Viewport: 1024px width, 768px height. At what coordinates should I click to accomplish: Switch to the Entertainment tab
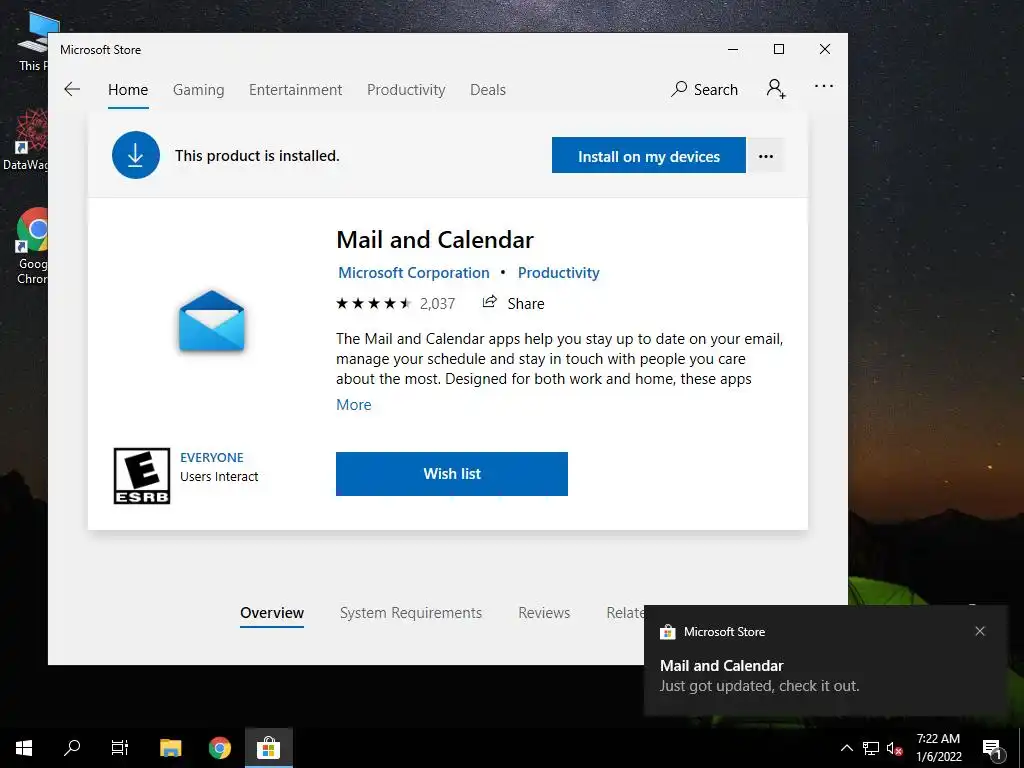(295, 89)
